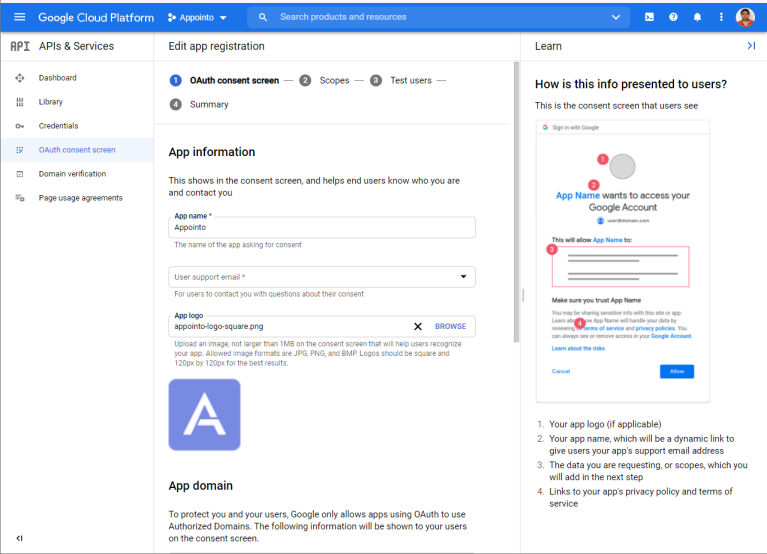Go to step 2 Scopes
This screenshot has width=767, height=554.
point(324,80)
